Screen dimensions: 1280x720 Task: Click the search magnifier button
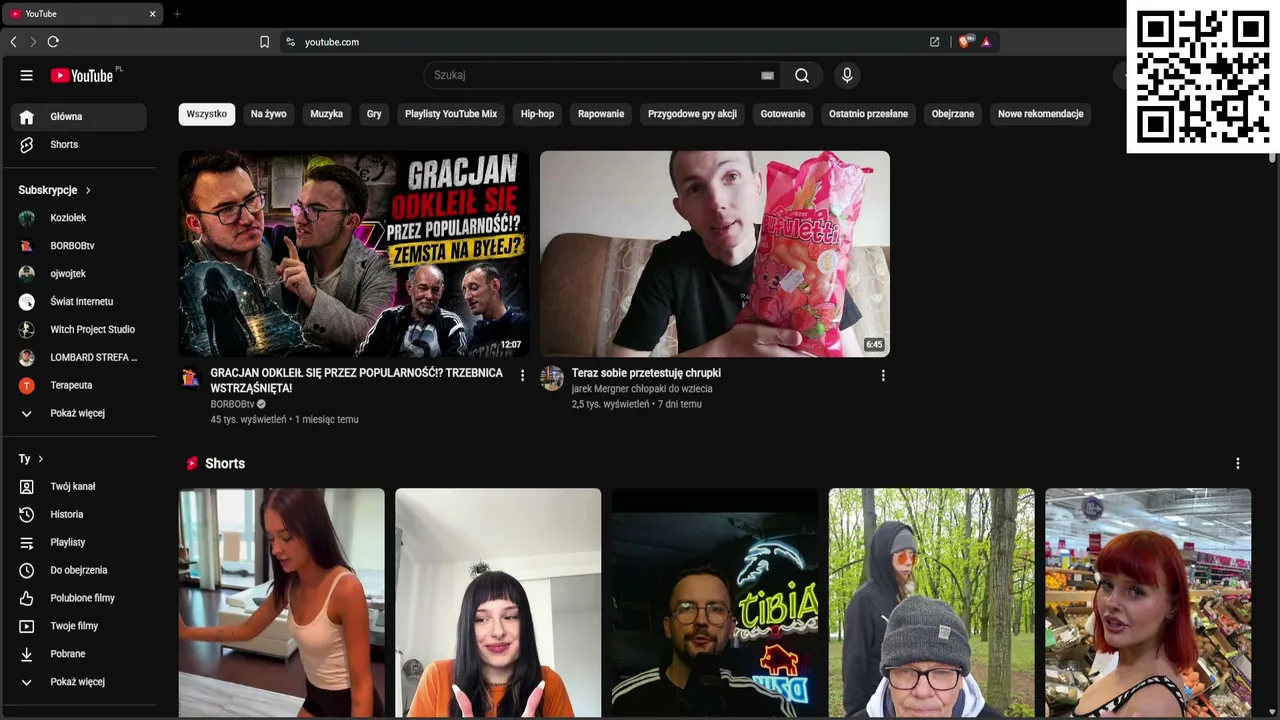click(802, 75)
